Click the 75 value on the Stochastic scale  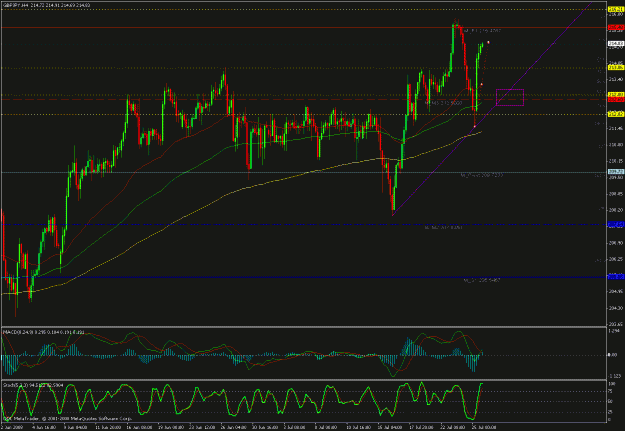(611, 391)
